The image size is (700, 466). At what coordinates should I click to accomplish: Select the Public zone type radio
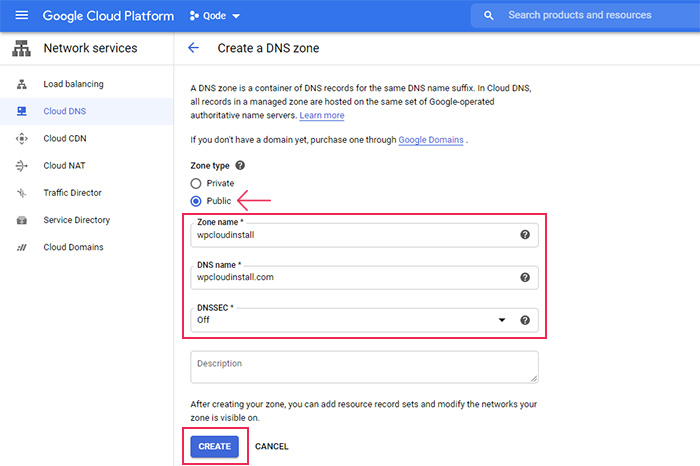point(196,201)
